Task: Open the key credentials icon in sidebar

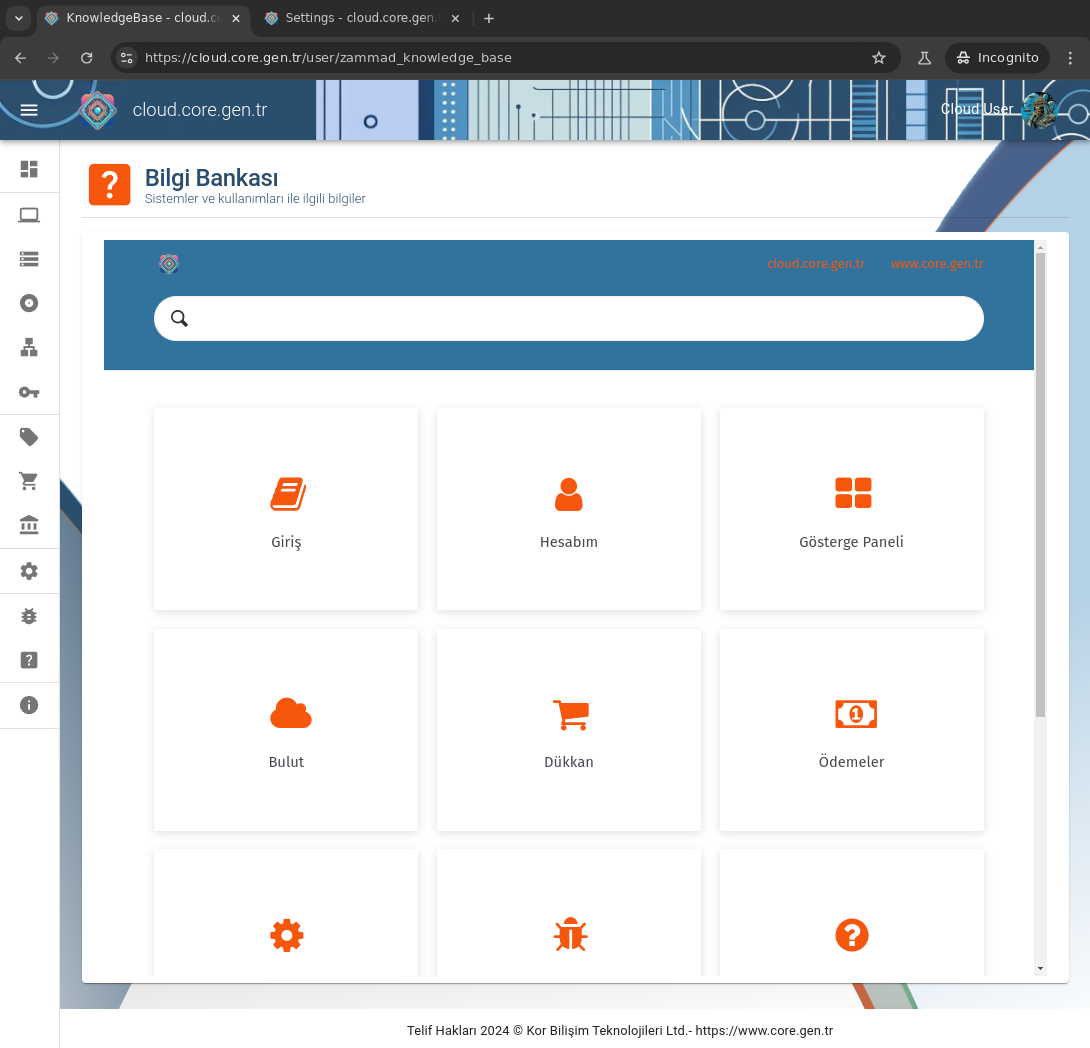Action: [29, 392]
